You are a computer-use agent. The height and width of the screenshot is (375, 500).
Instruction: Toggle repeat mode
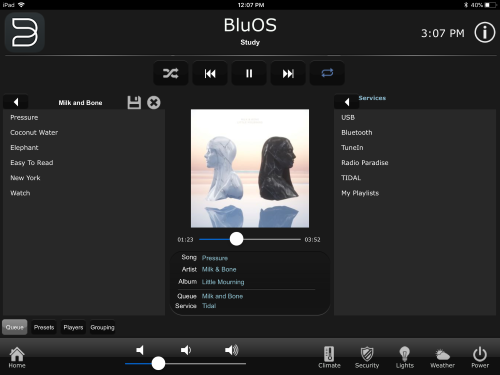[x=327, y=73]
